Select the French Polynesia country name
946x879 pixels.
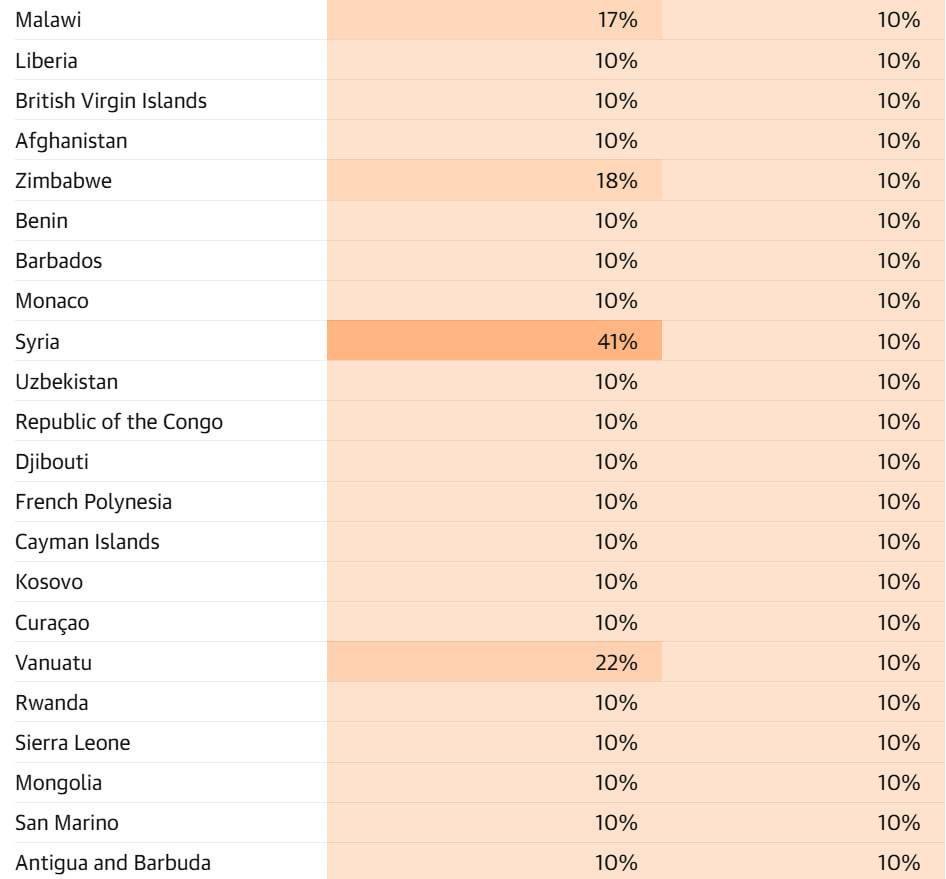pos(93,502)
